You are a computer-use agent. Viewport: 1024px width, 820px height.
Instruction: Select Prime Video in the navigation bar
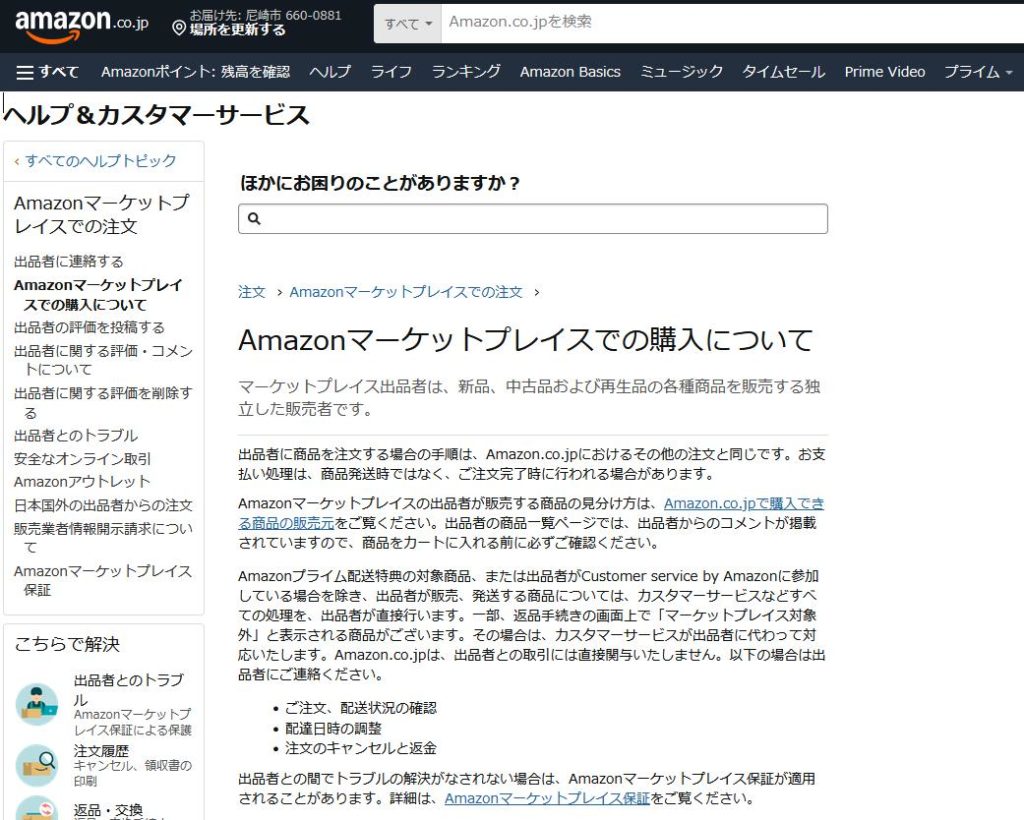tap(884, 71)
